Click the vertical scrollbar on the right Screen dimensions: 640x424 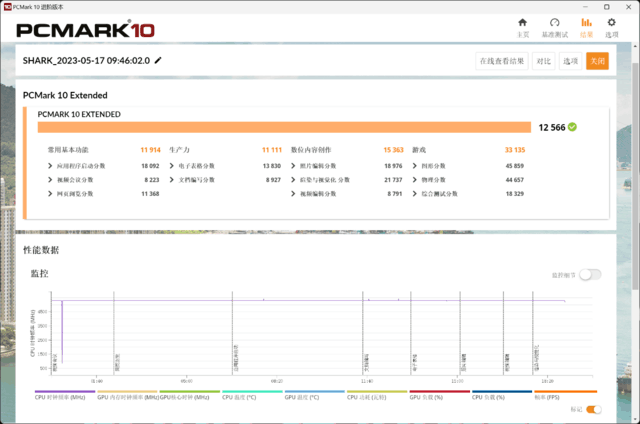(636, 175)
